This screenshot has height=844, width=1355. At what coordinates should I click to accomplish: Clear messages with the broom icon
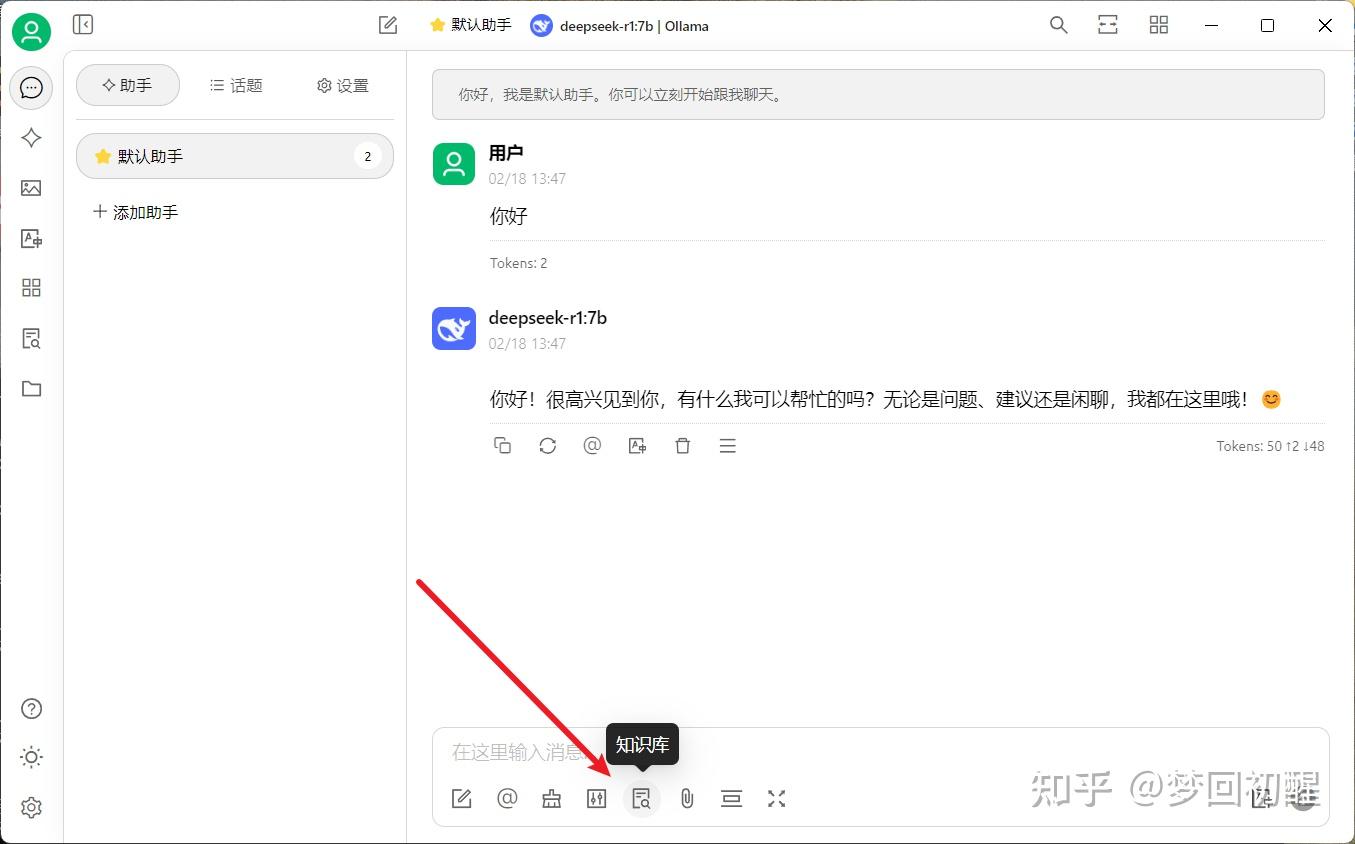coord(552,799)
